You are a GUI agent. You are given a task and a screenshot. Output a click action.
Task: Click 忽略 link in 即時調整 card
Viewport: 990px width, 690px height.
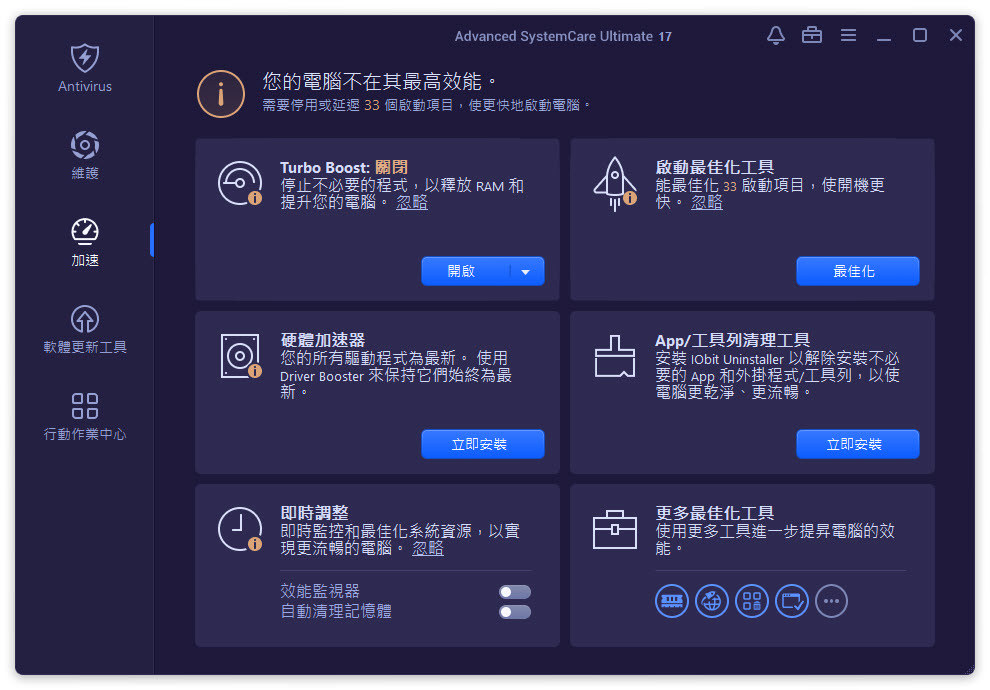[428, 549]
